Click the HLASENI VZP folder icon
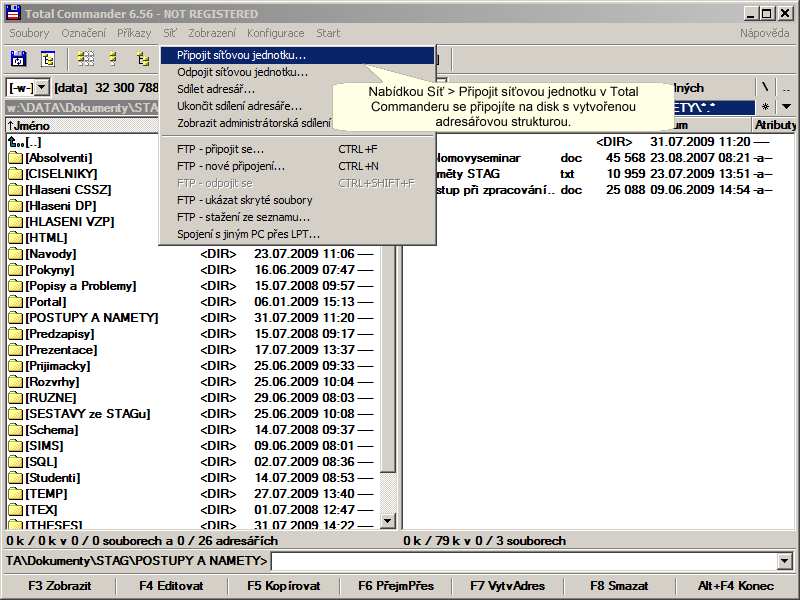800x600 pixels. (x=16, y=222)
